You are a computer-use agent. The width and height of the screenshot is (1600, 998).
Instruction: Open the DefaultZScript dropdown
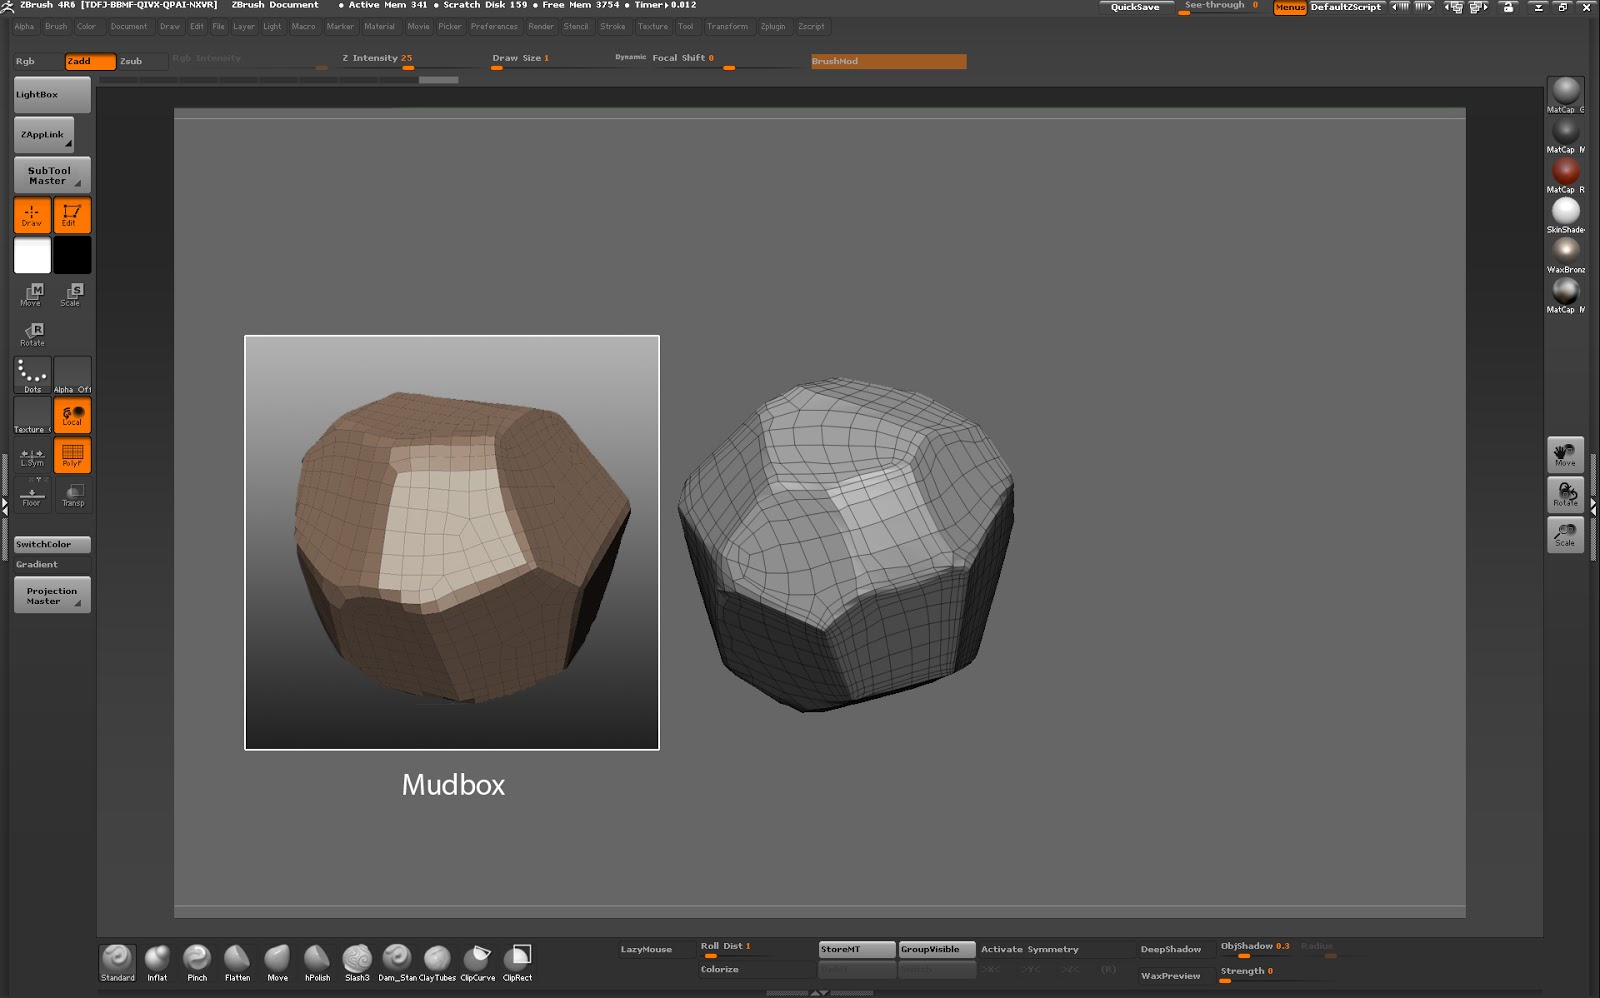coord(1345,6)
